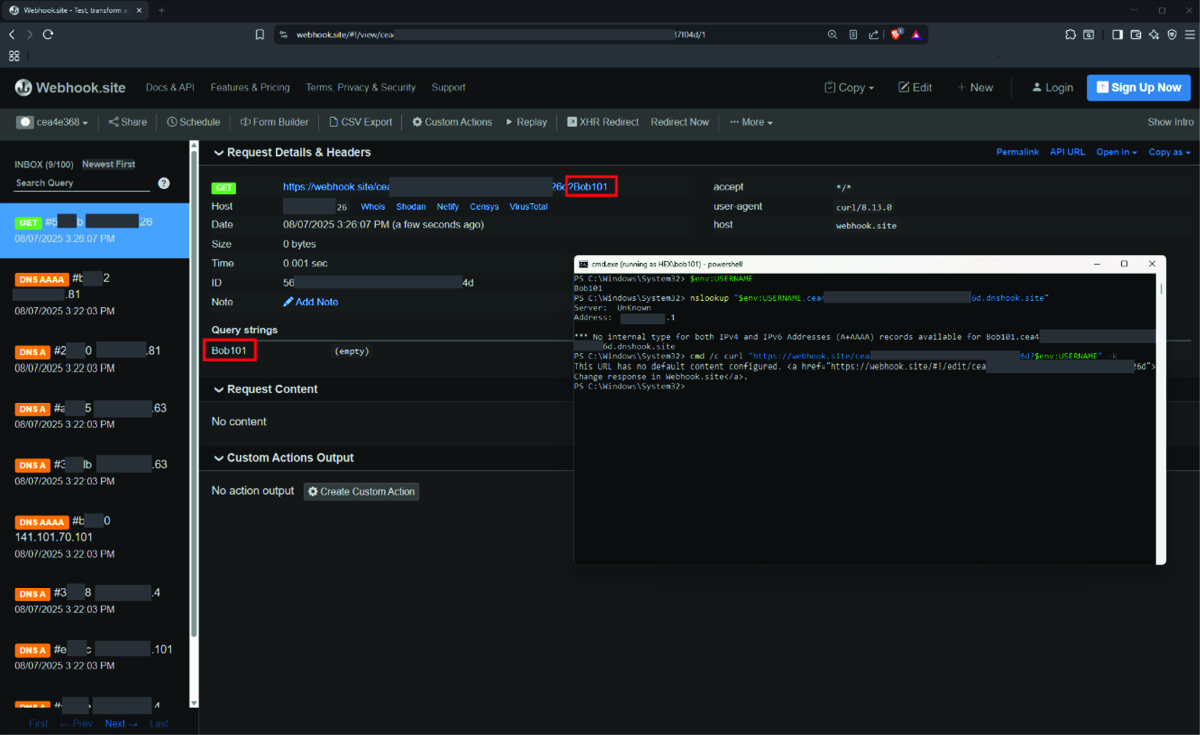
Task: Click the Brave Rewards triangle icon
Action: pos(916,34)
